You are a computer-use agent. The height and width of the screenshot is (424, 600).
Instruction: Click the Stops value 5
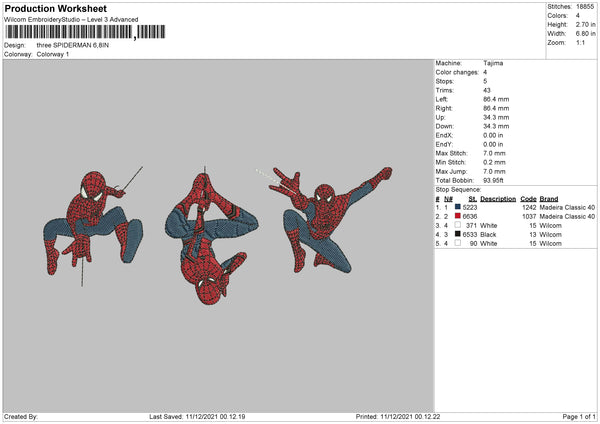click(485, 81)
